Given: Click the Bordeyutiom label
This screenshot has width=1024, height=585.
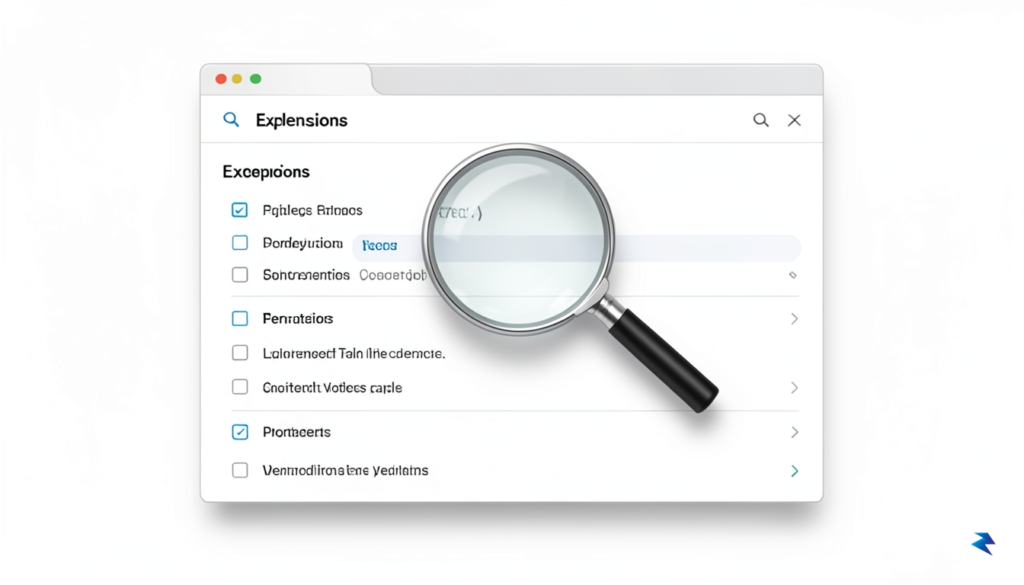Looking at the screenshot, I should coord(302,244).
